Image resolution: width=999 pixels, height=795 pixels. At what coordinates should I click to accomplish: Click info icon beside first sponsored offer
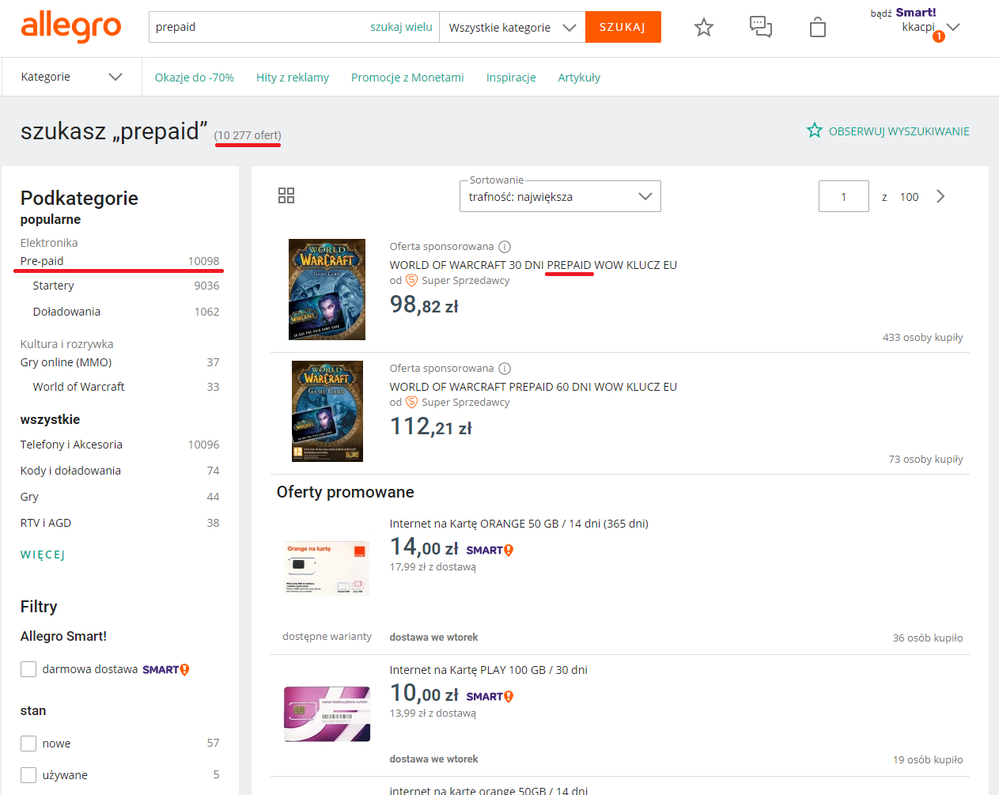505,246
